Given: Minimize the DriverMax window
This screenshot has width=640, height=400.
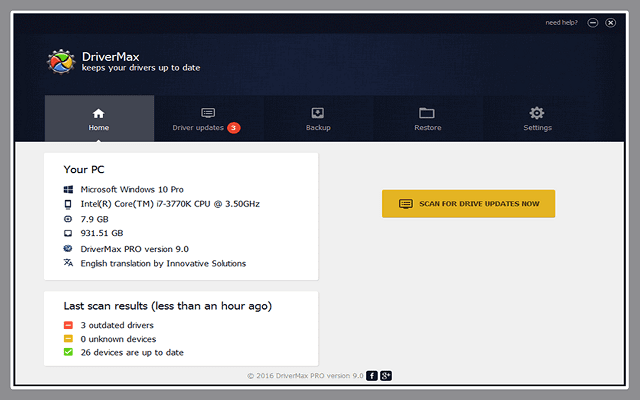Looking at the screenshot, I should [x=593, y=22].
